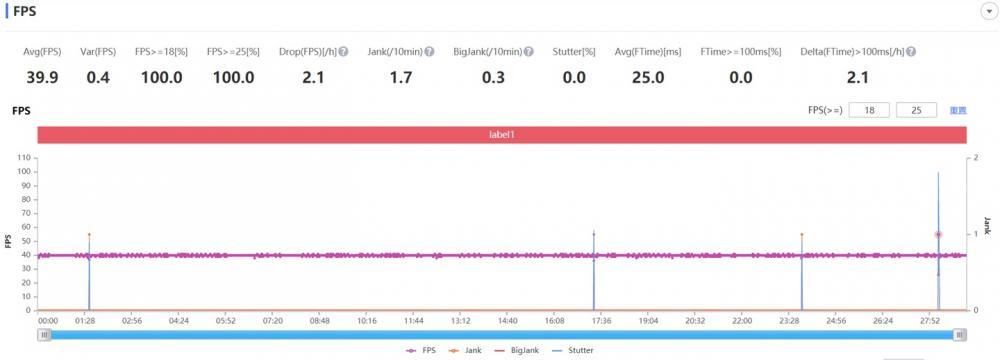Open help icon next to Drop(FPS)[/h]
The image size is (1000, 360).
tap(344, 52)
